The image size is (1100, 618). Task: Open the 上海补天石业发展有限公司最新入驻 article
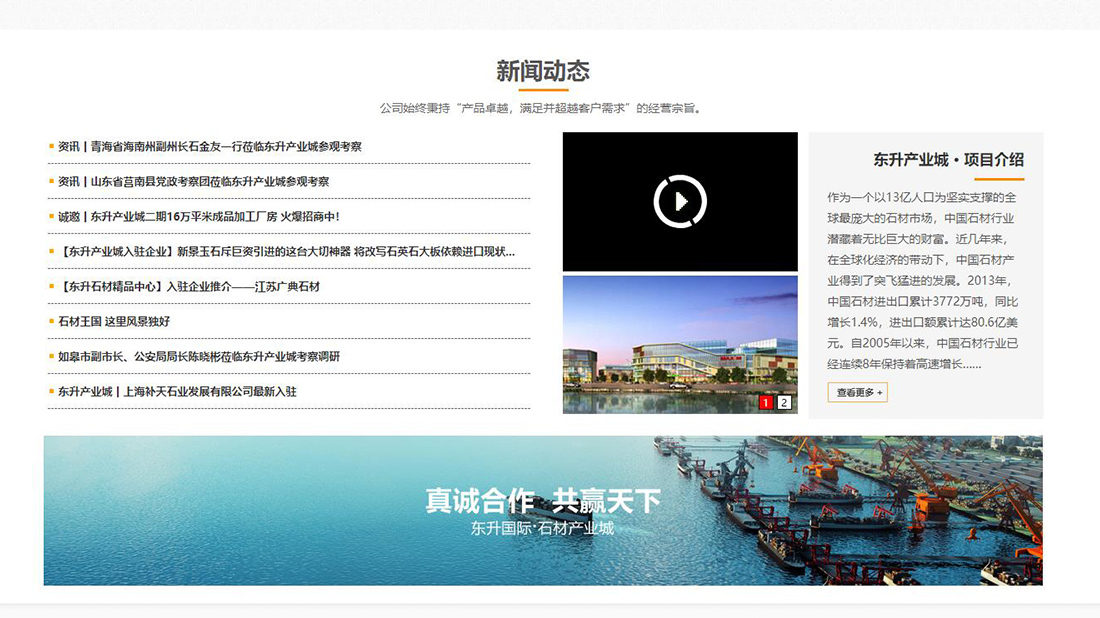tap(177, 392)
